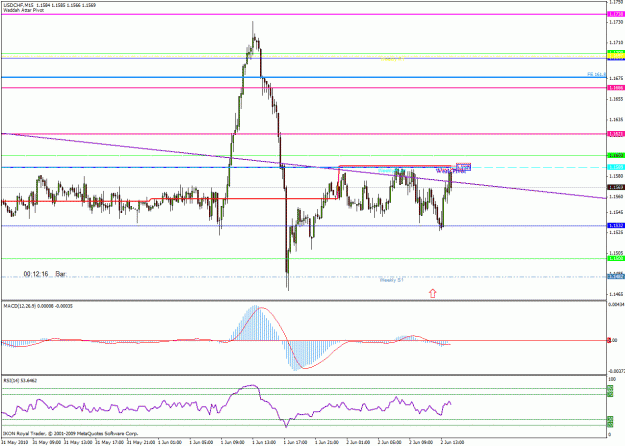Select the lower green RSI level tags
The height and width of the screenshot is (446, 625).
tap(610, 422)
